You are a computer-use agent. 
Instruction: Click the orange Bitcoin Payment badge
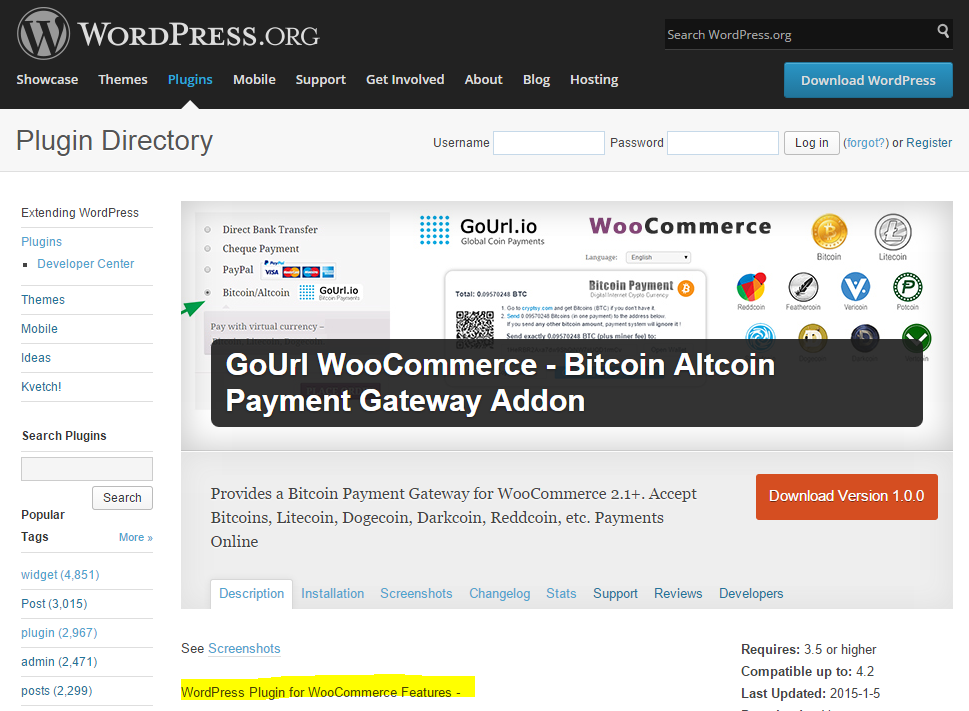coord(685,288)
